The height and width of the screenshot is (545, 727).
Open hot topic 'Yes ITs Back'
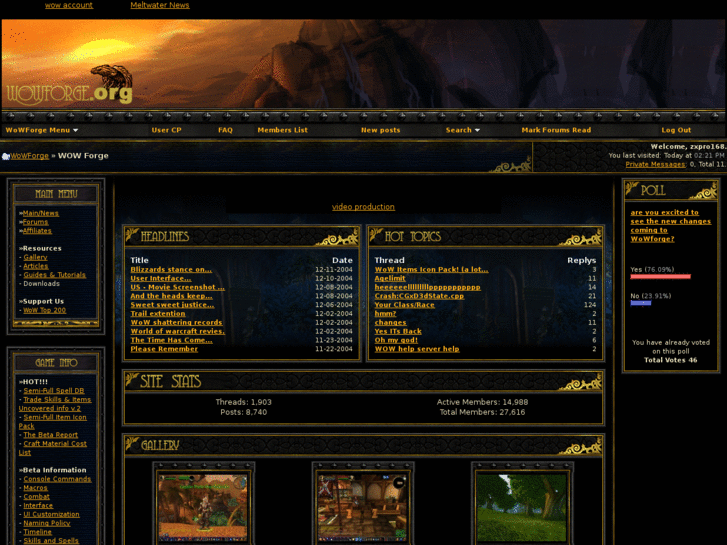[398, 331]
